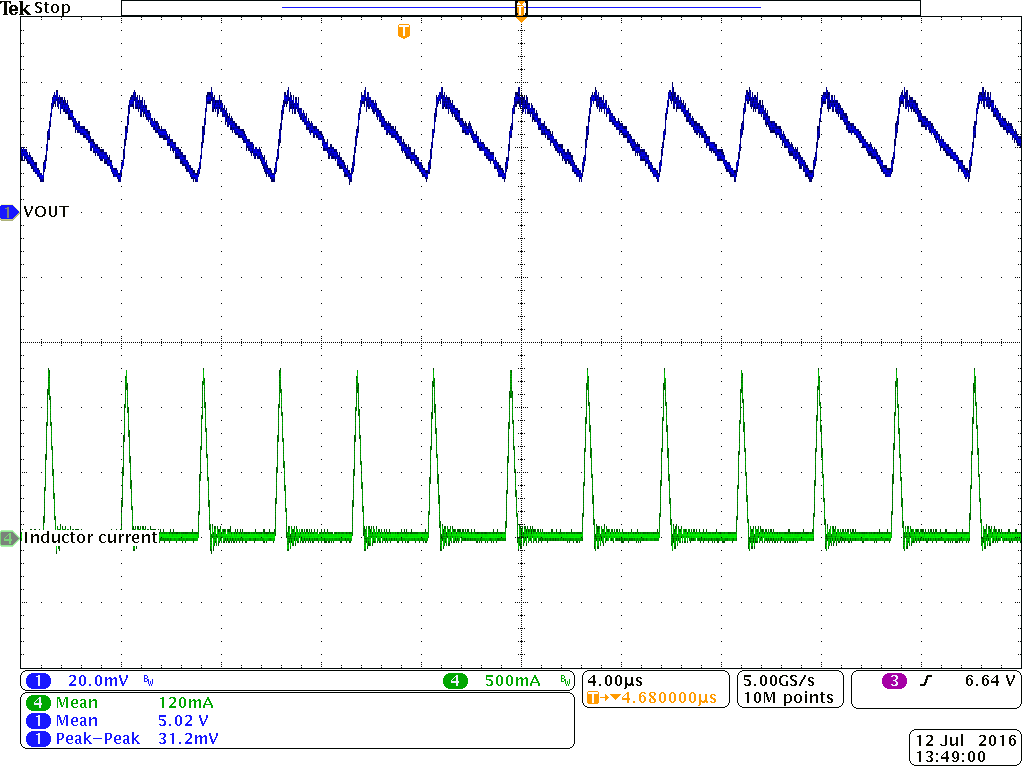Click the Tek logo

(16, 8)
